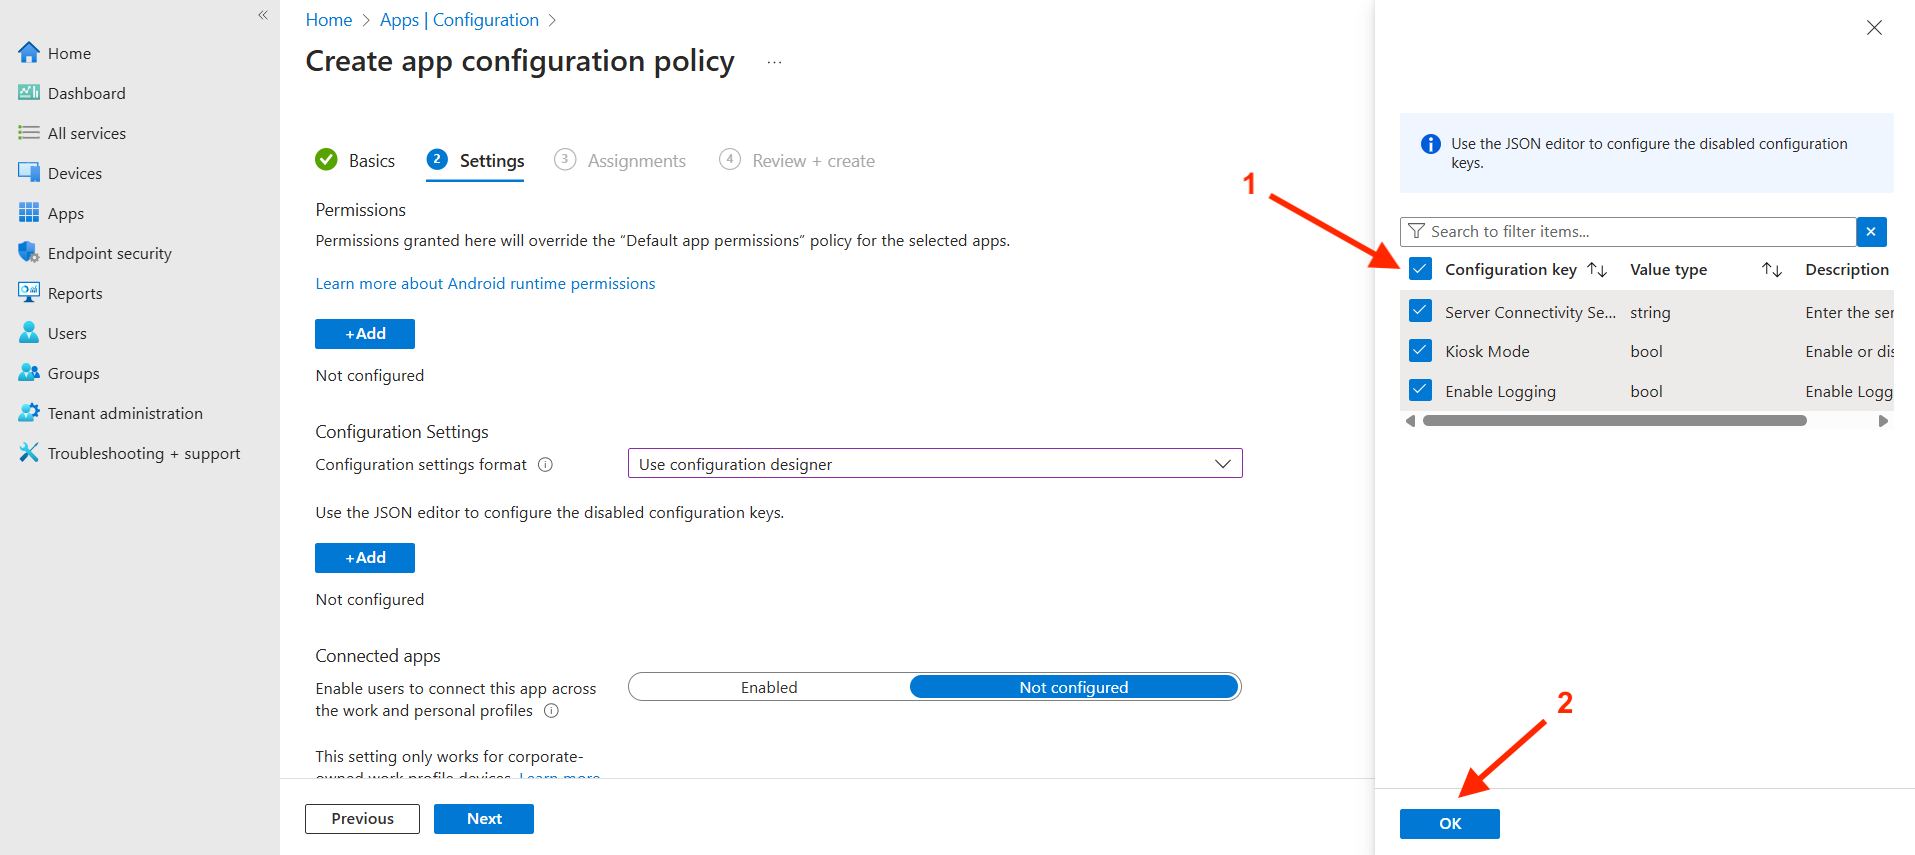The width and height of the screenshot is (1915, 855).
Task: Open the Dashboard icon in sidebar
Action: click(x=28, y=93)
